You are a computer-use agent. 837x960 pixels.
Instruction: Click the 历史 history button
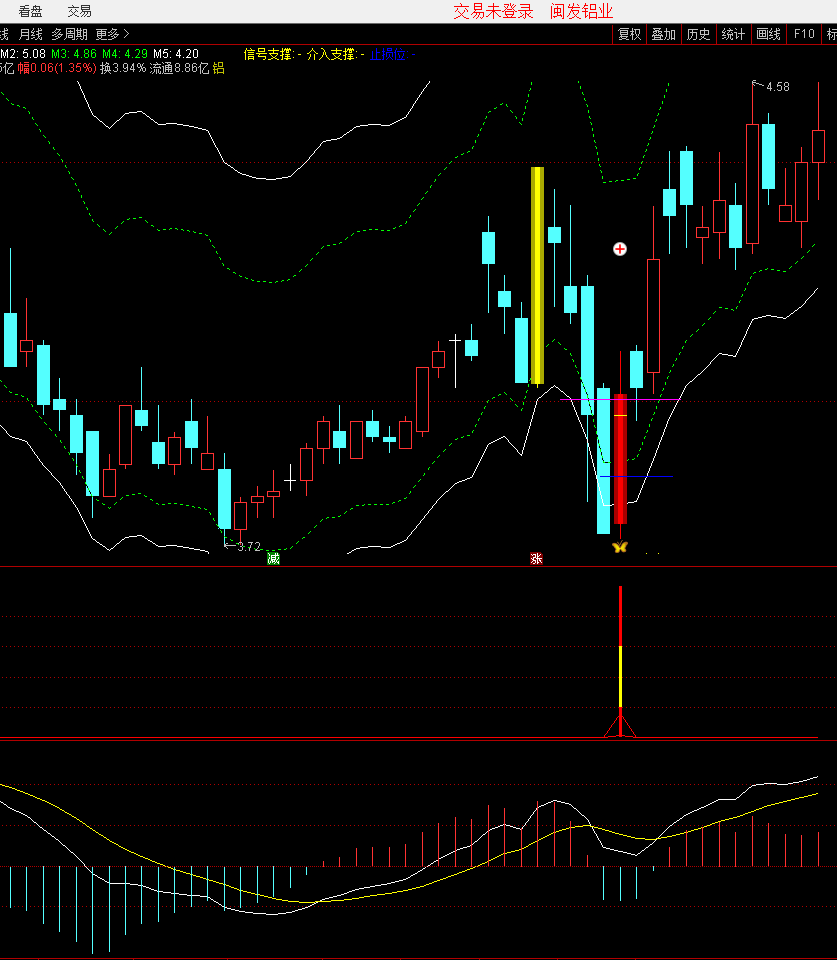tap(698, 34)
